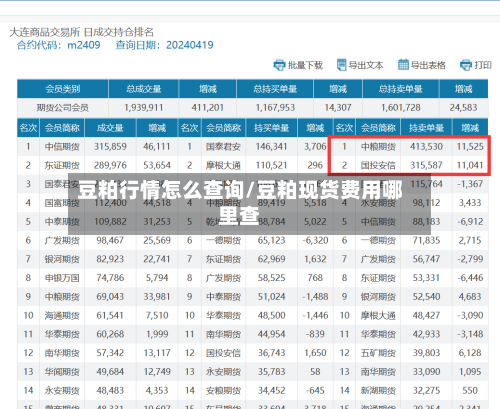Viewport: 500px width, 409px height.
Task: Select the value 411,201
Action: (207, 108)
